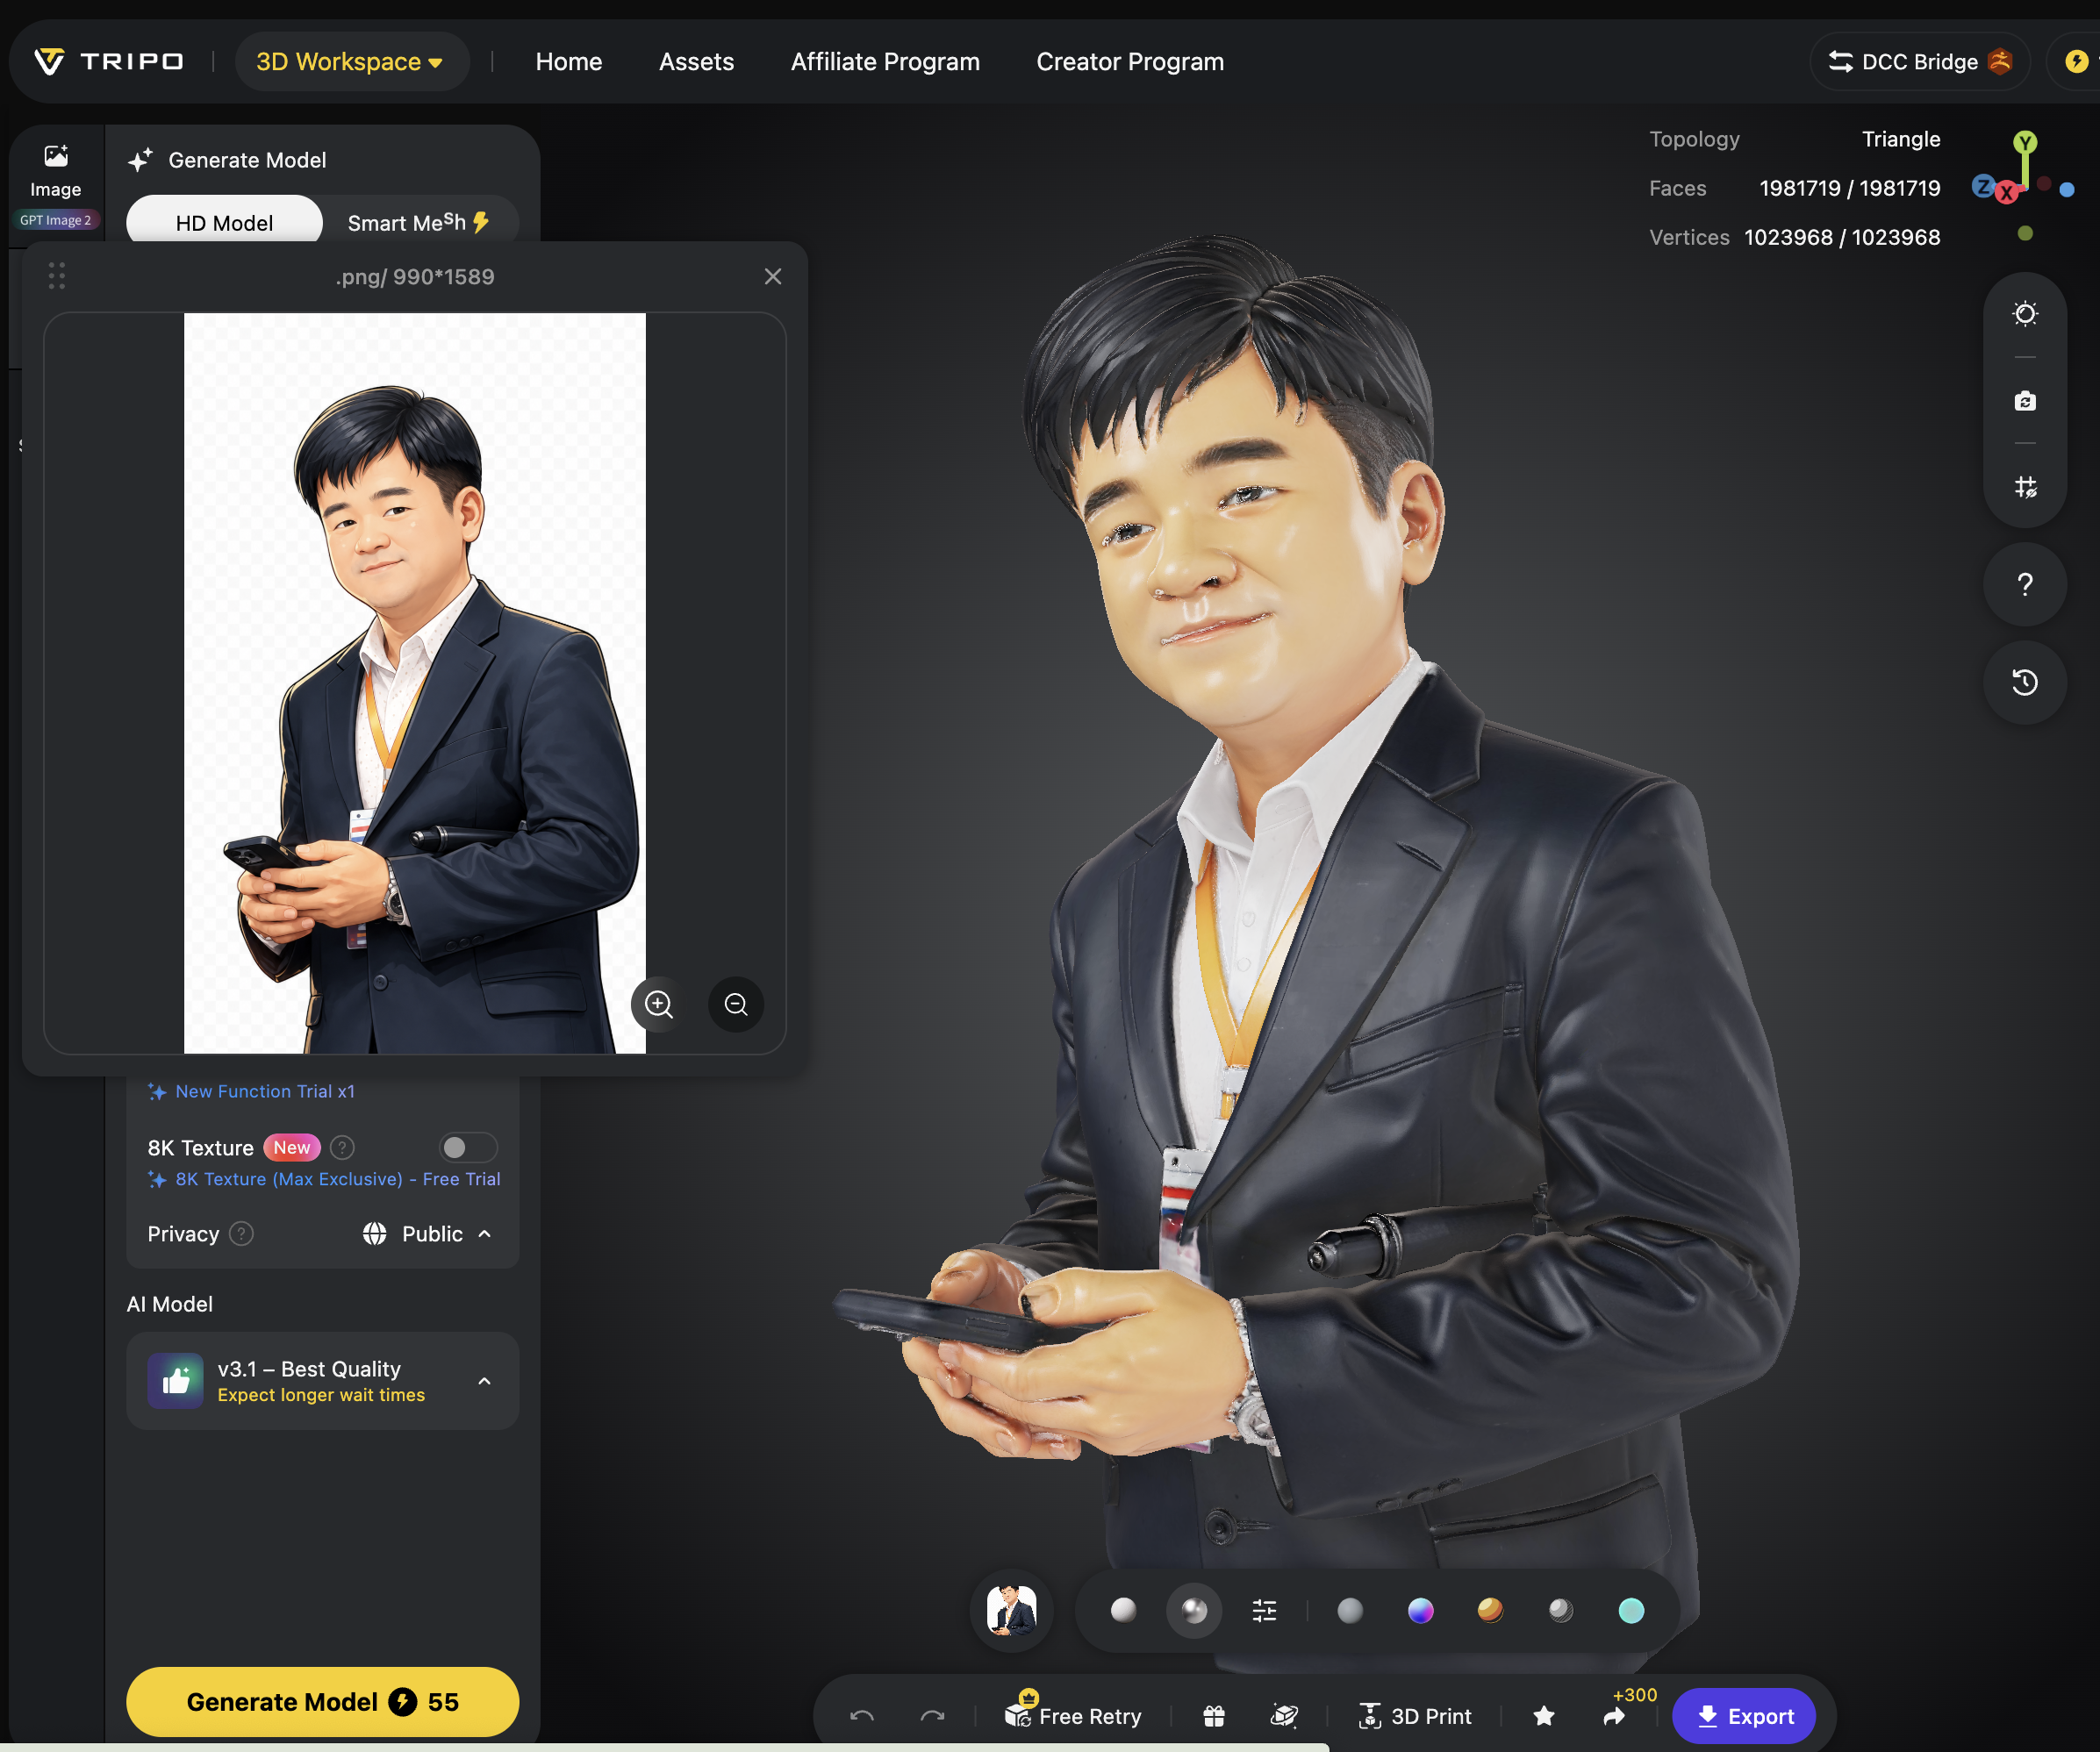The image size is (2100, 1752).
Task: Show the 8K Texture help tooltip
Action: 342,1147
